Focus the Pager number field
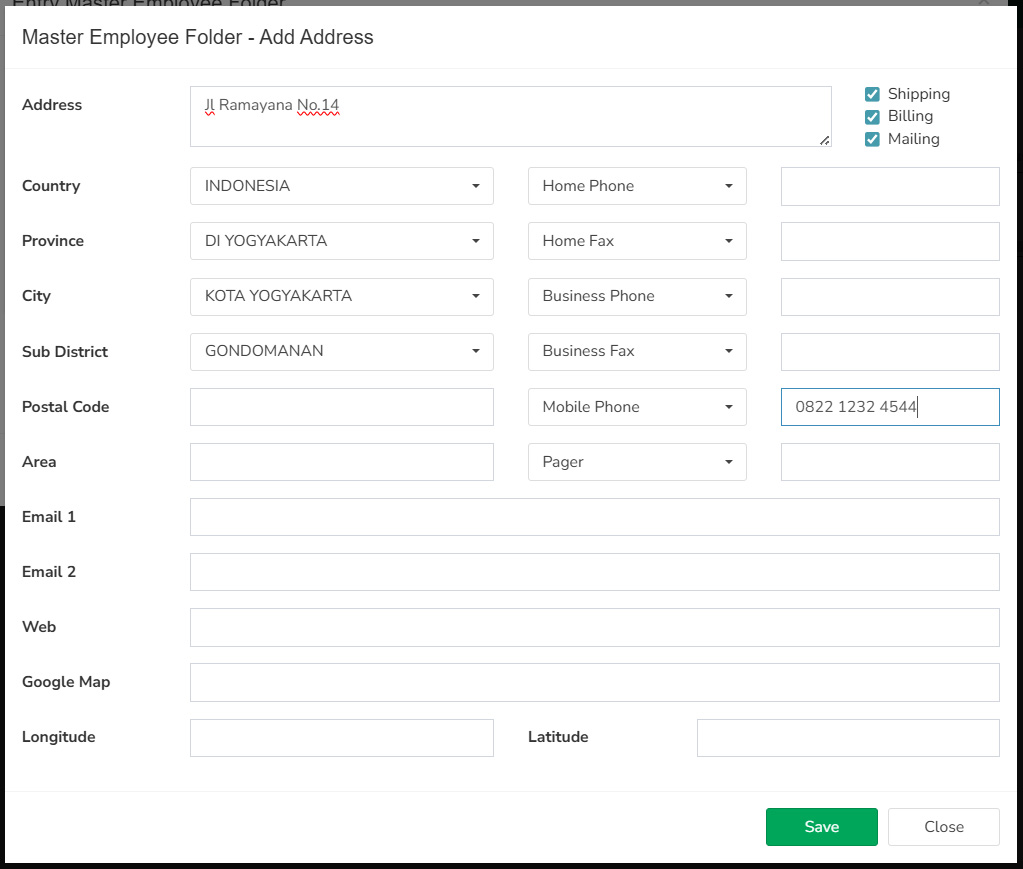1023x869 pixels. click(x=890, y=462)
